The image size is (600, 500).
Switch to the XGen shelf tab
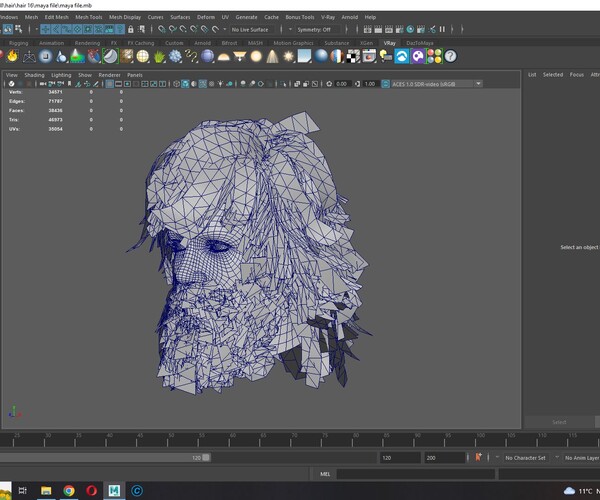point(366,43)
